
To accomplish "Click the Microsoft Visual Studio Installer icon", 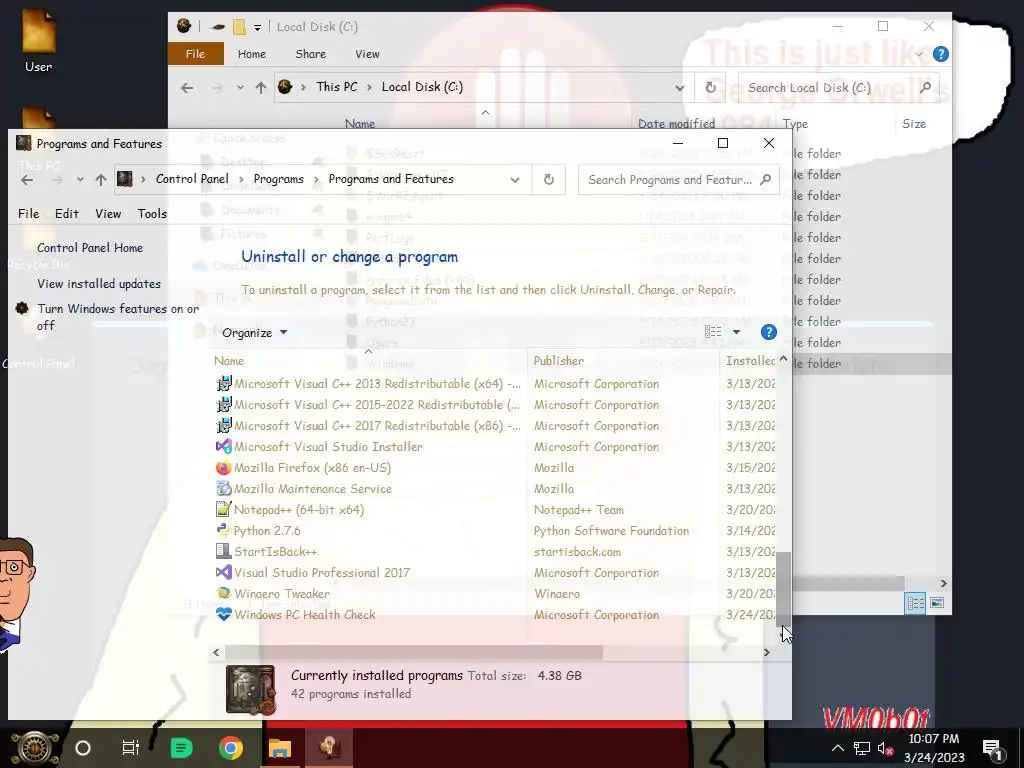I will click(x=223, y=447).
